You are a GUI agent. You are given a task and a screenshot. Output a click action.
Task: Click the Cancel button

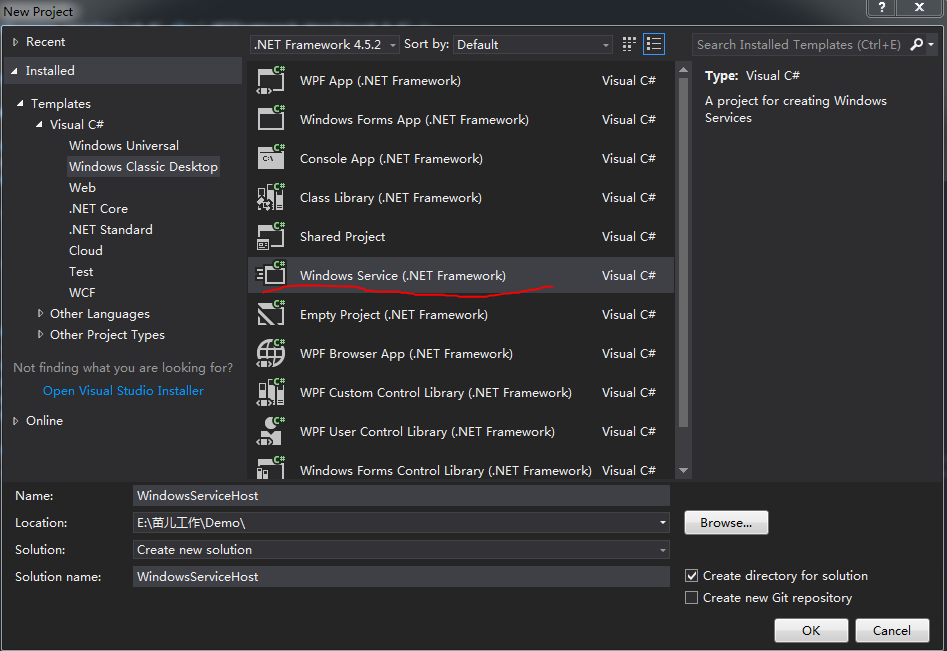(891, 630)
